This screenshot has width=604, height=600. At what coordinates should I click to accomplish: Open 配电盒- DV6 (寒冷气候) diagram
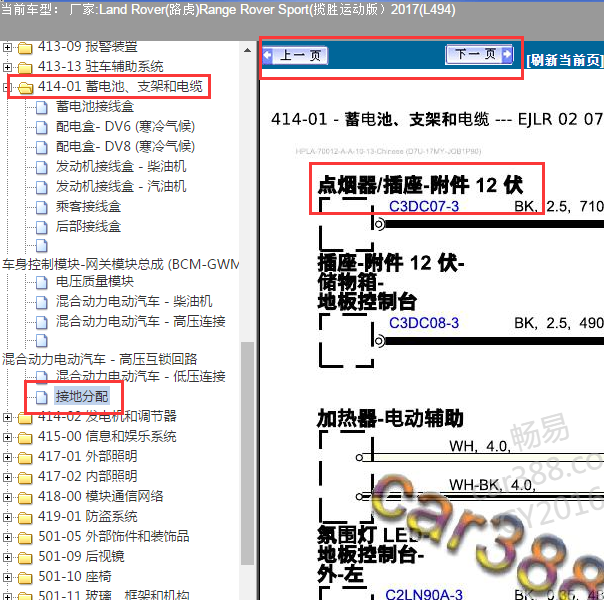point(125,127)
